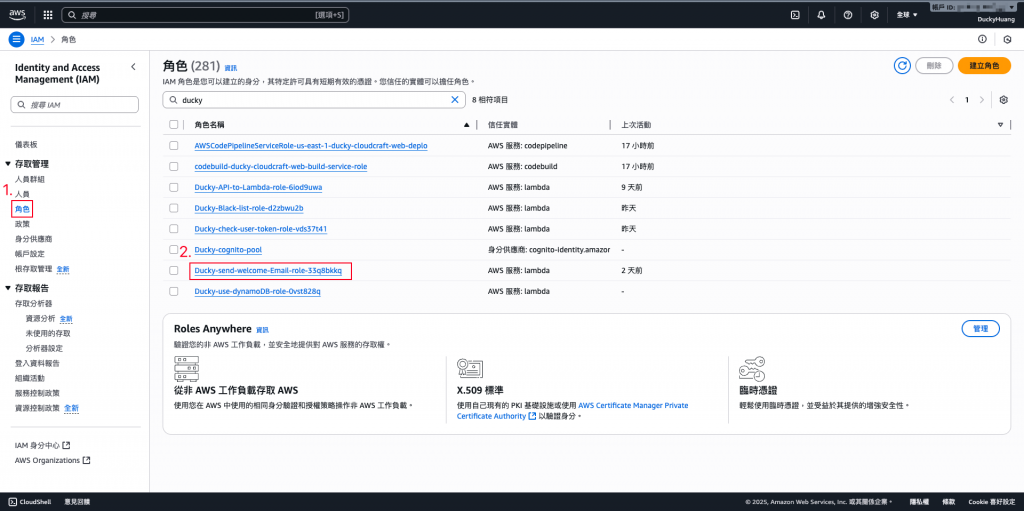Open 人員群組 in sidebar

[29, 179]
